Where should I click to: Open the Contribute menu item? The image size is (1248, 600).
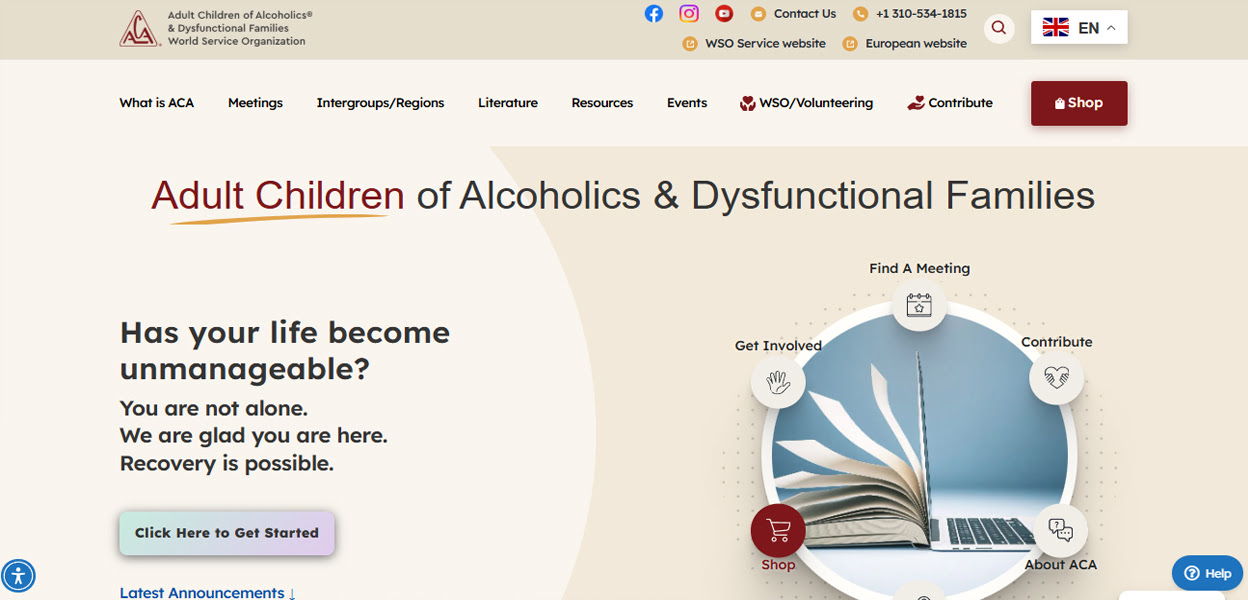tap(950, 103)
